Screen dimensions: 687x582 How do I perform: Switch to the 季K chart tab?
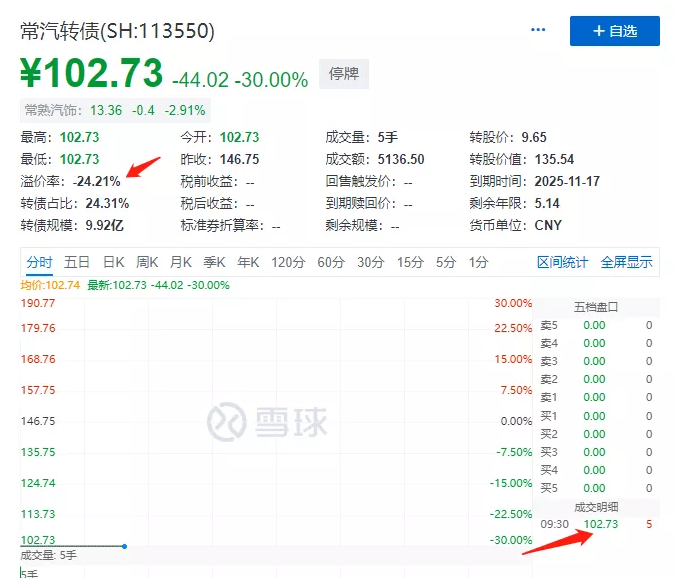click(214, 262)
